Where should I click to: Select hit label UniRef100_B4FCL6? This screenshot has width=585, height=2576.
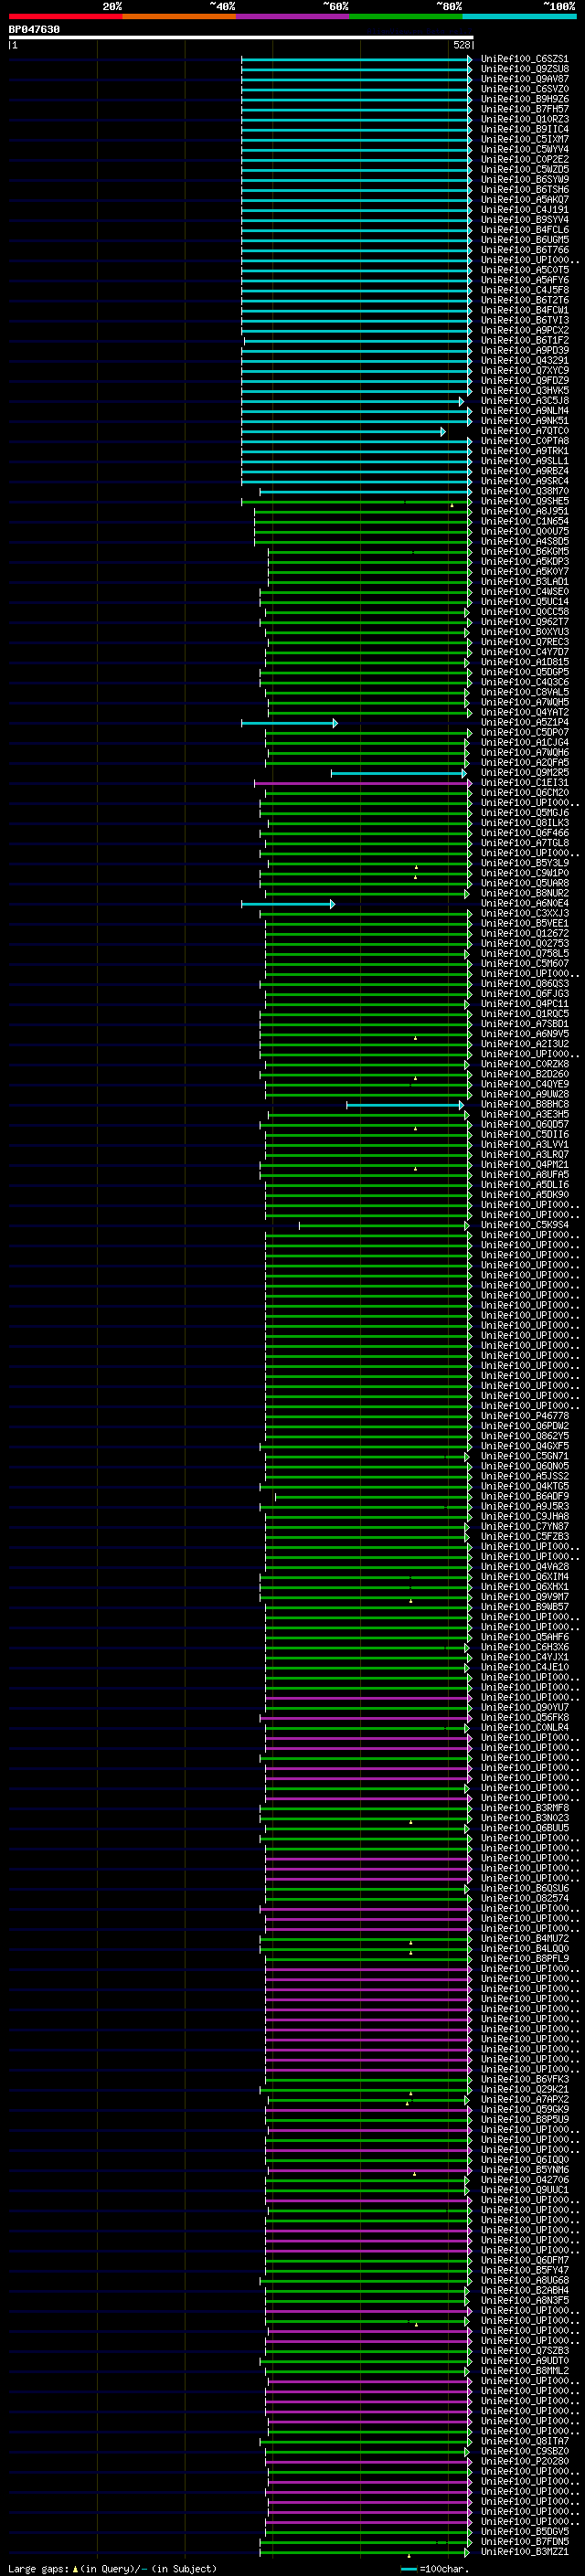pyautogui.click(x=524, y=230)
